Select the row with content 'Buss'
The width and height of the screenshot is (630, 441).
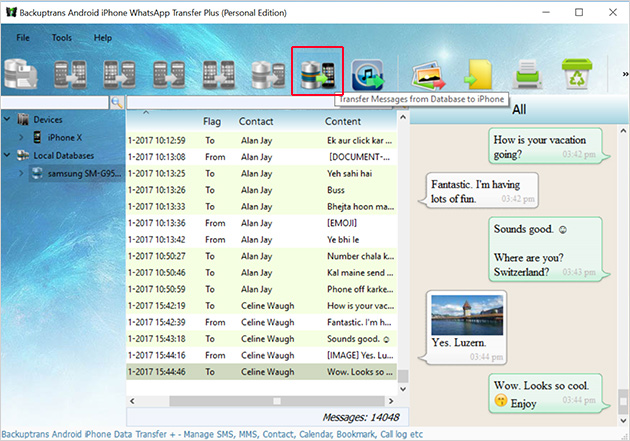pyautogui.click(x=262, y=190)
